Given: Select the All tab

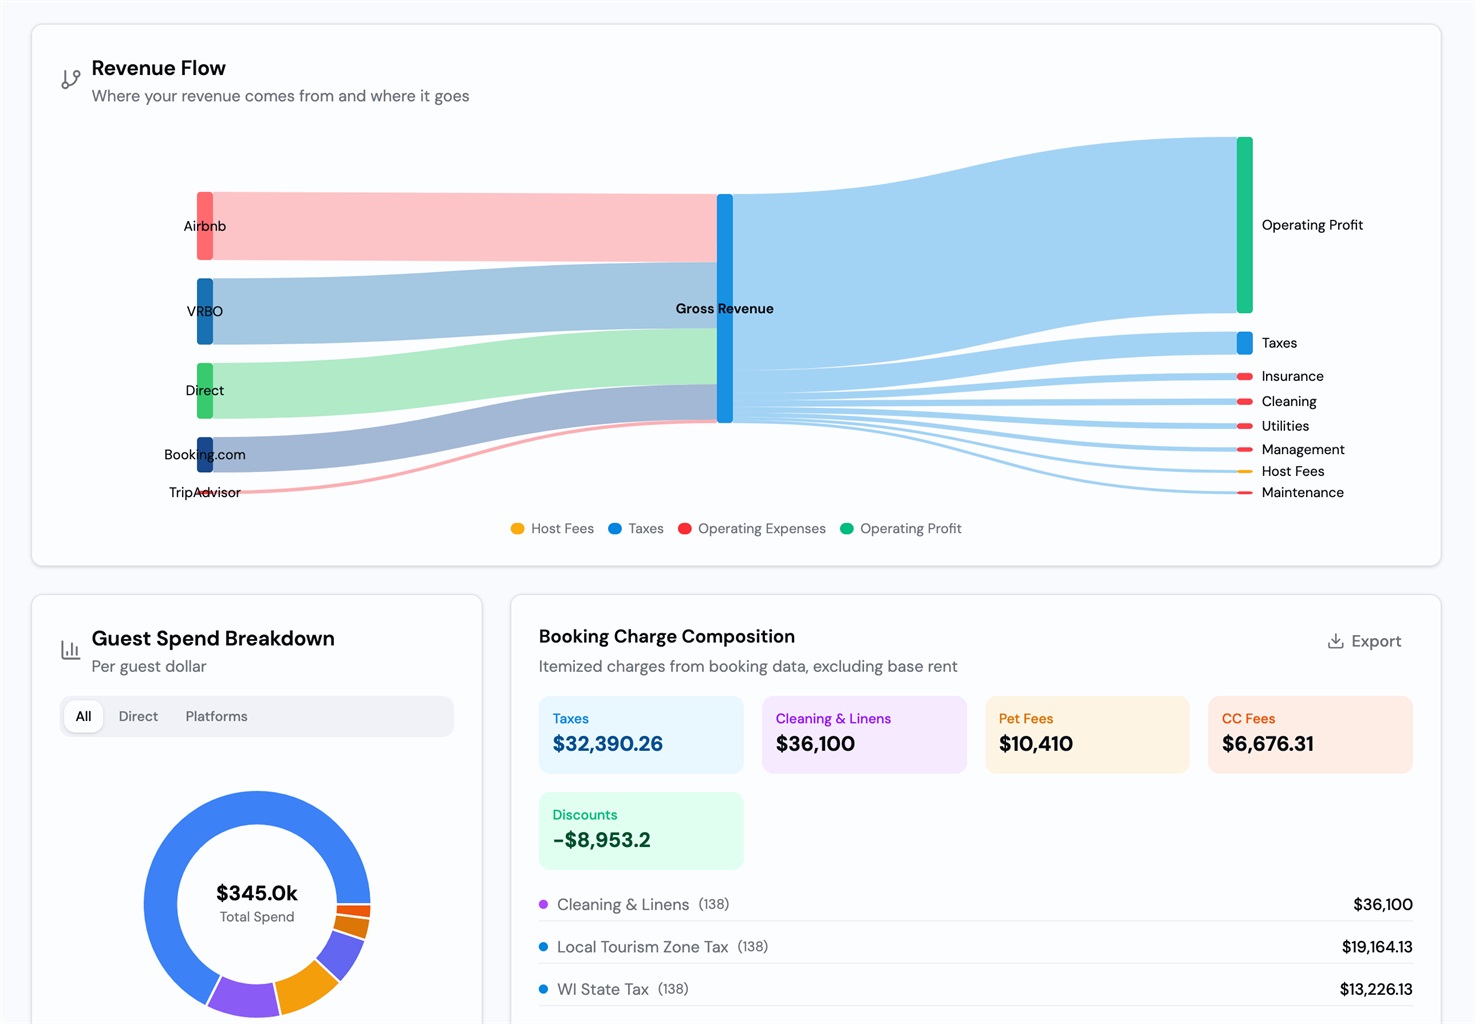Looking at the screenshot, I should pos(83,716).
